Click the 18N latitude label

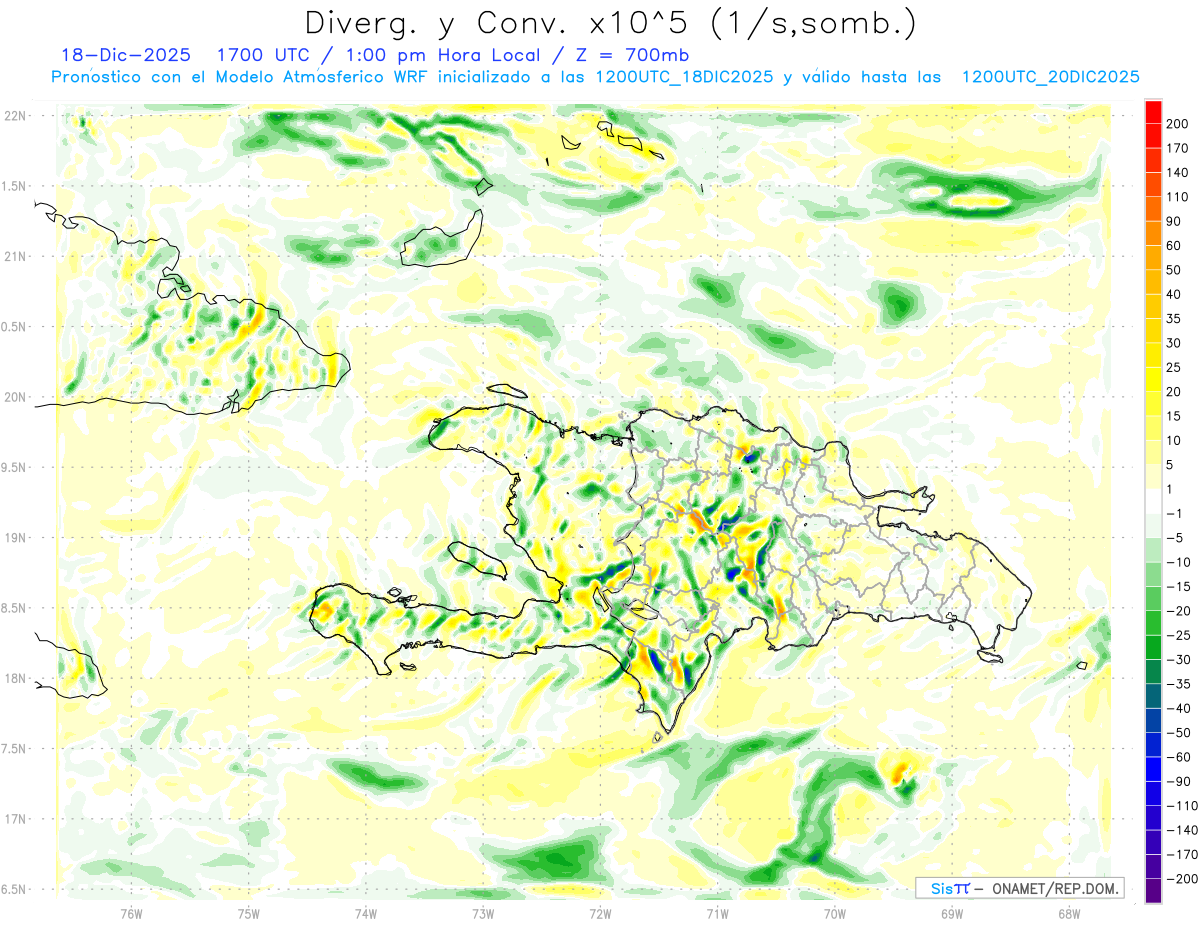tap(16, 679)
